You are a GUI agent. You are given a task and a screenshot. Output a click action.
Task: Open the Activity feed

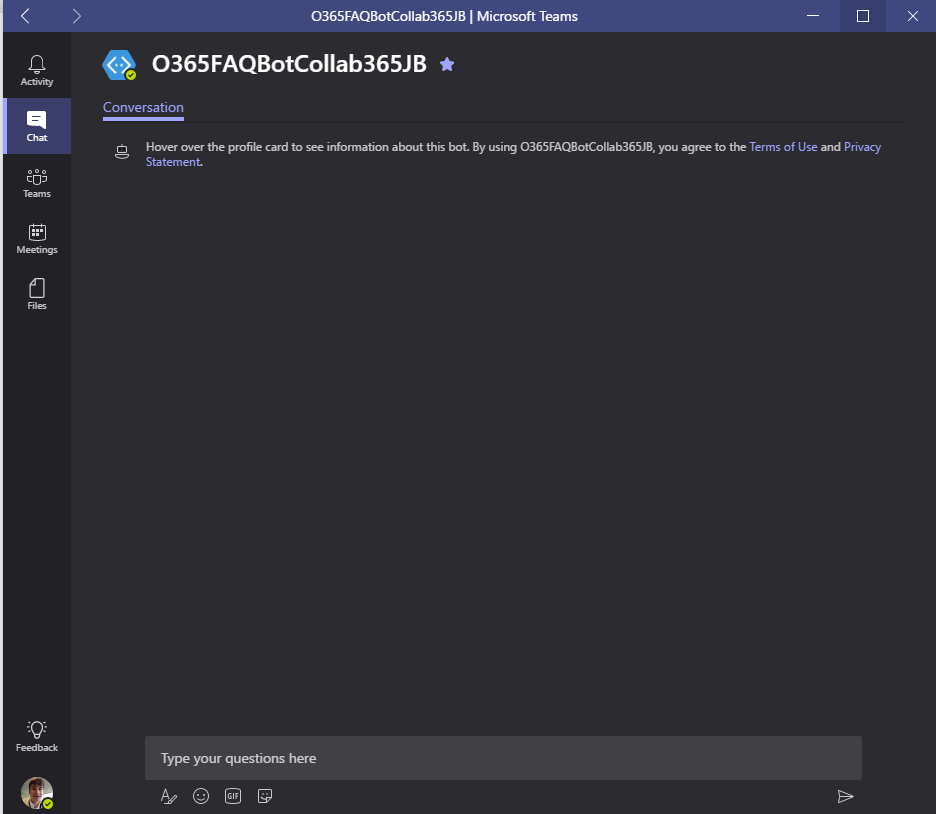(x=37, y=70)
